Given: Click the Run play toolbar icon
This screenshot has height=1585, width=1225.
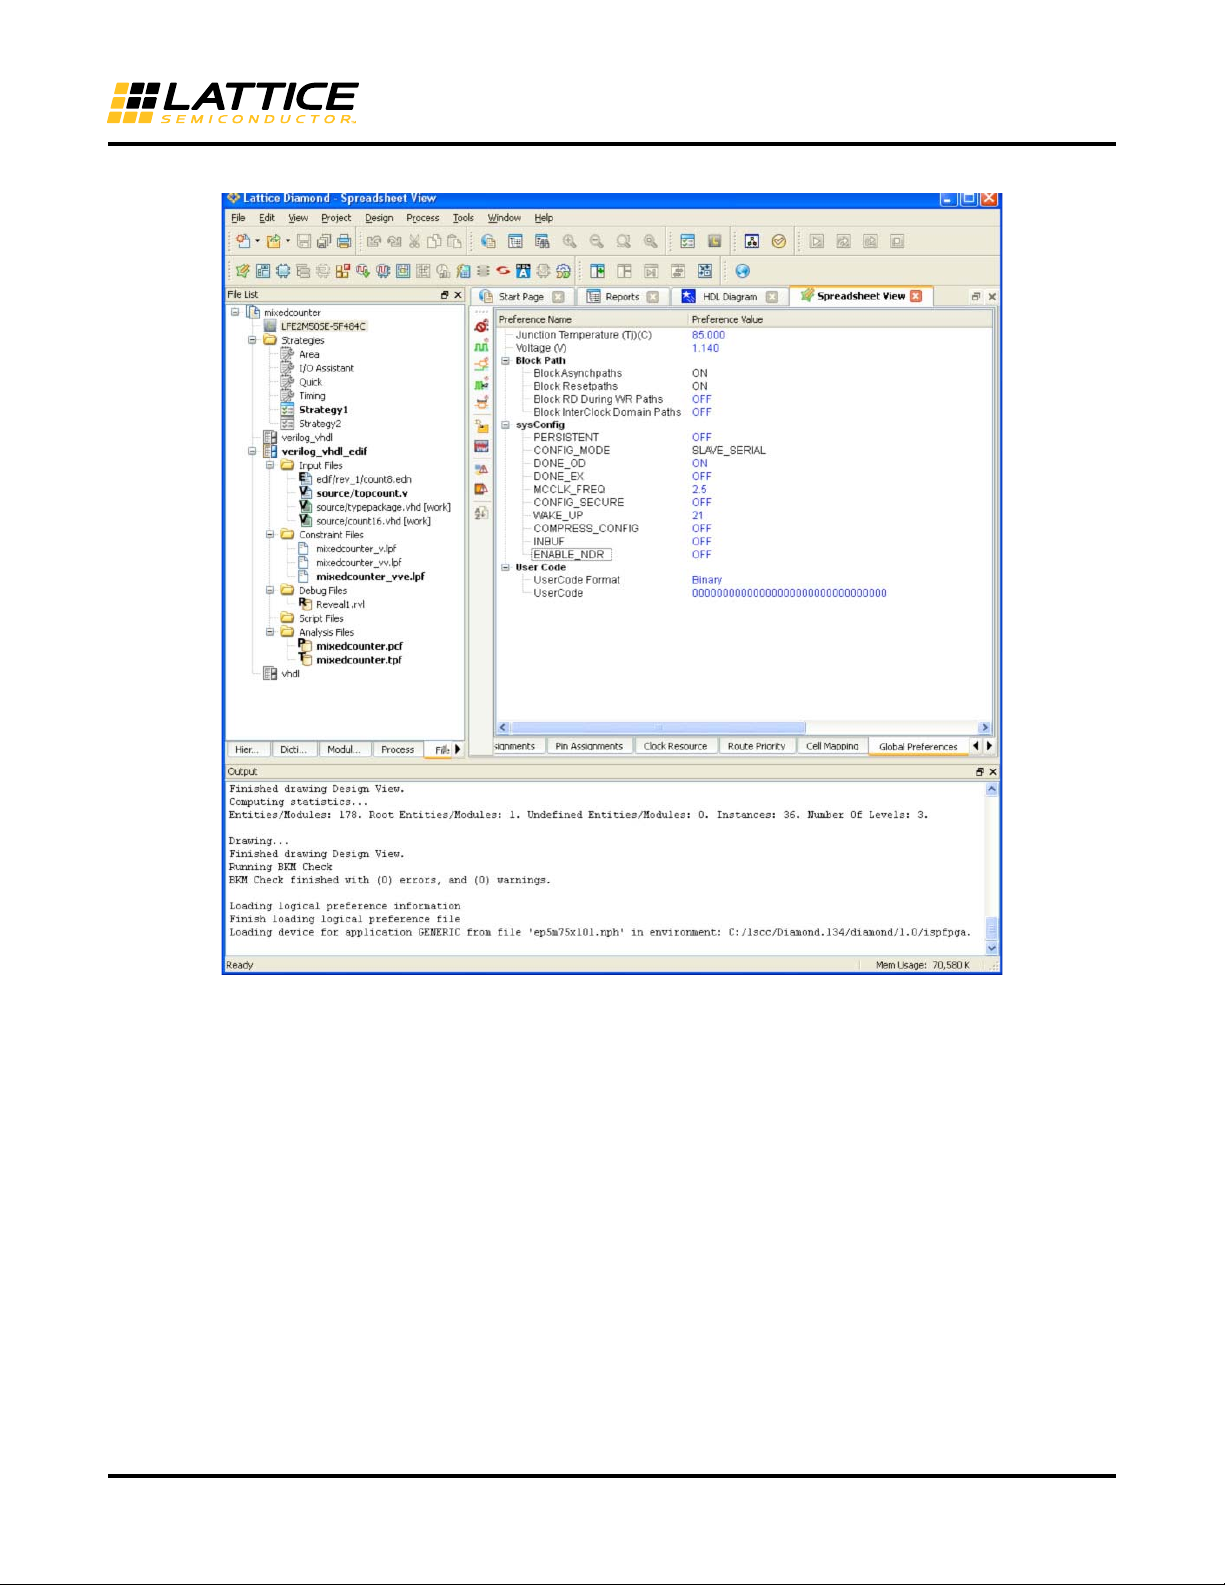Looking at the screenshot, I should pyautogui.click(x=817, y=241).
